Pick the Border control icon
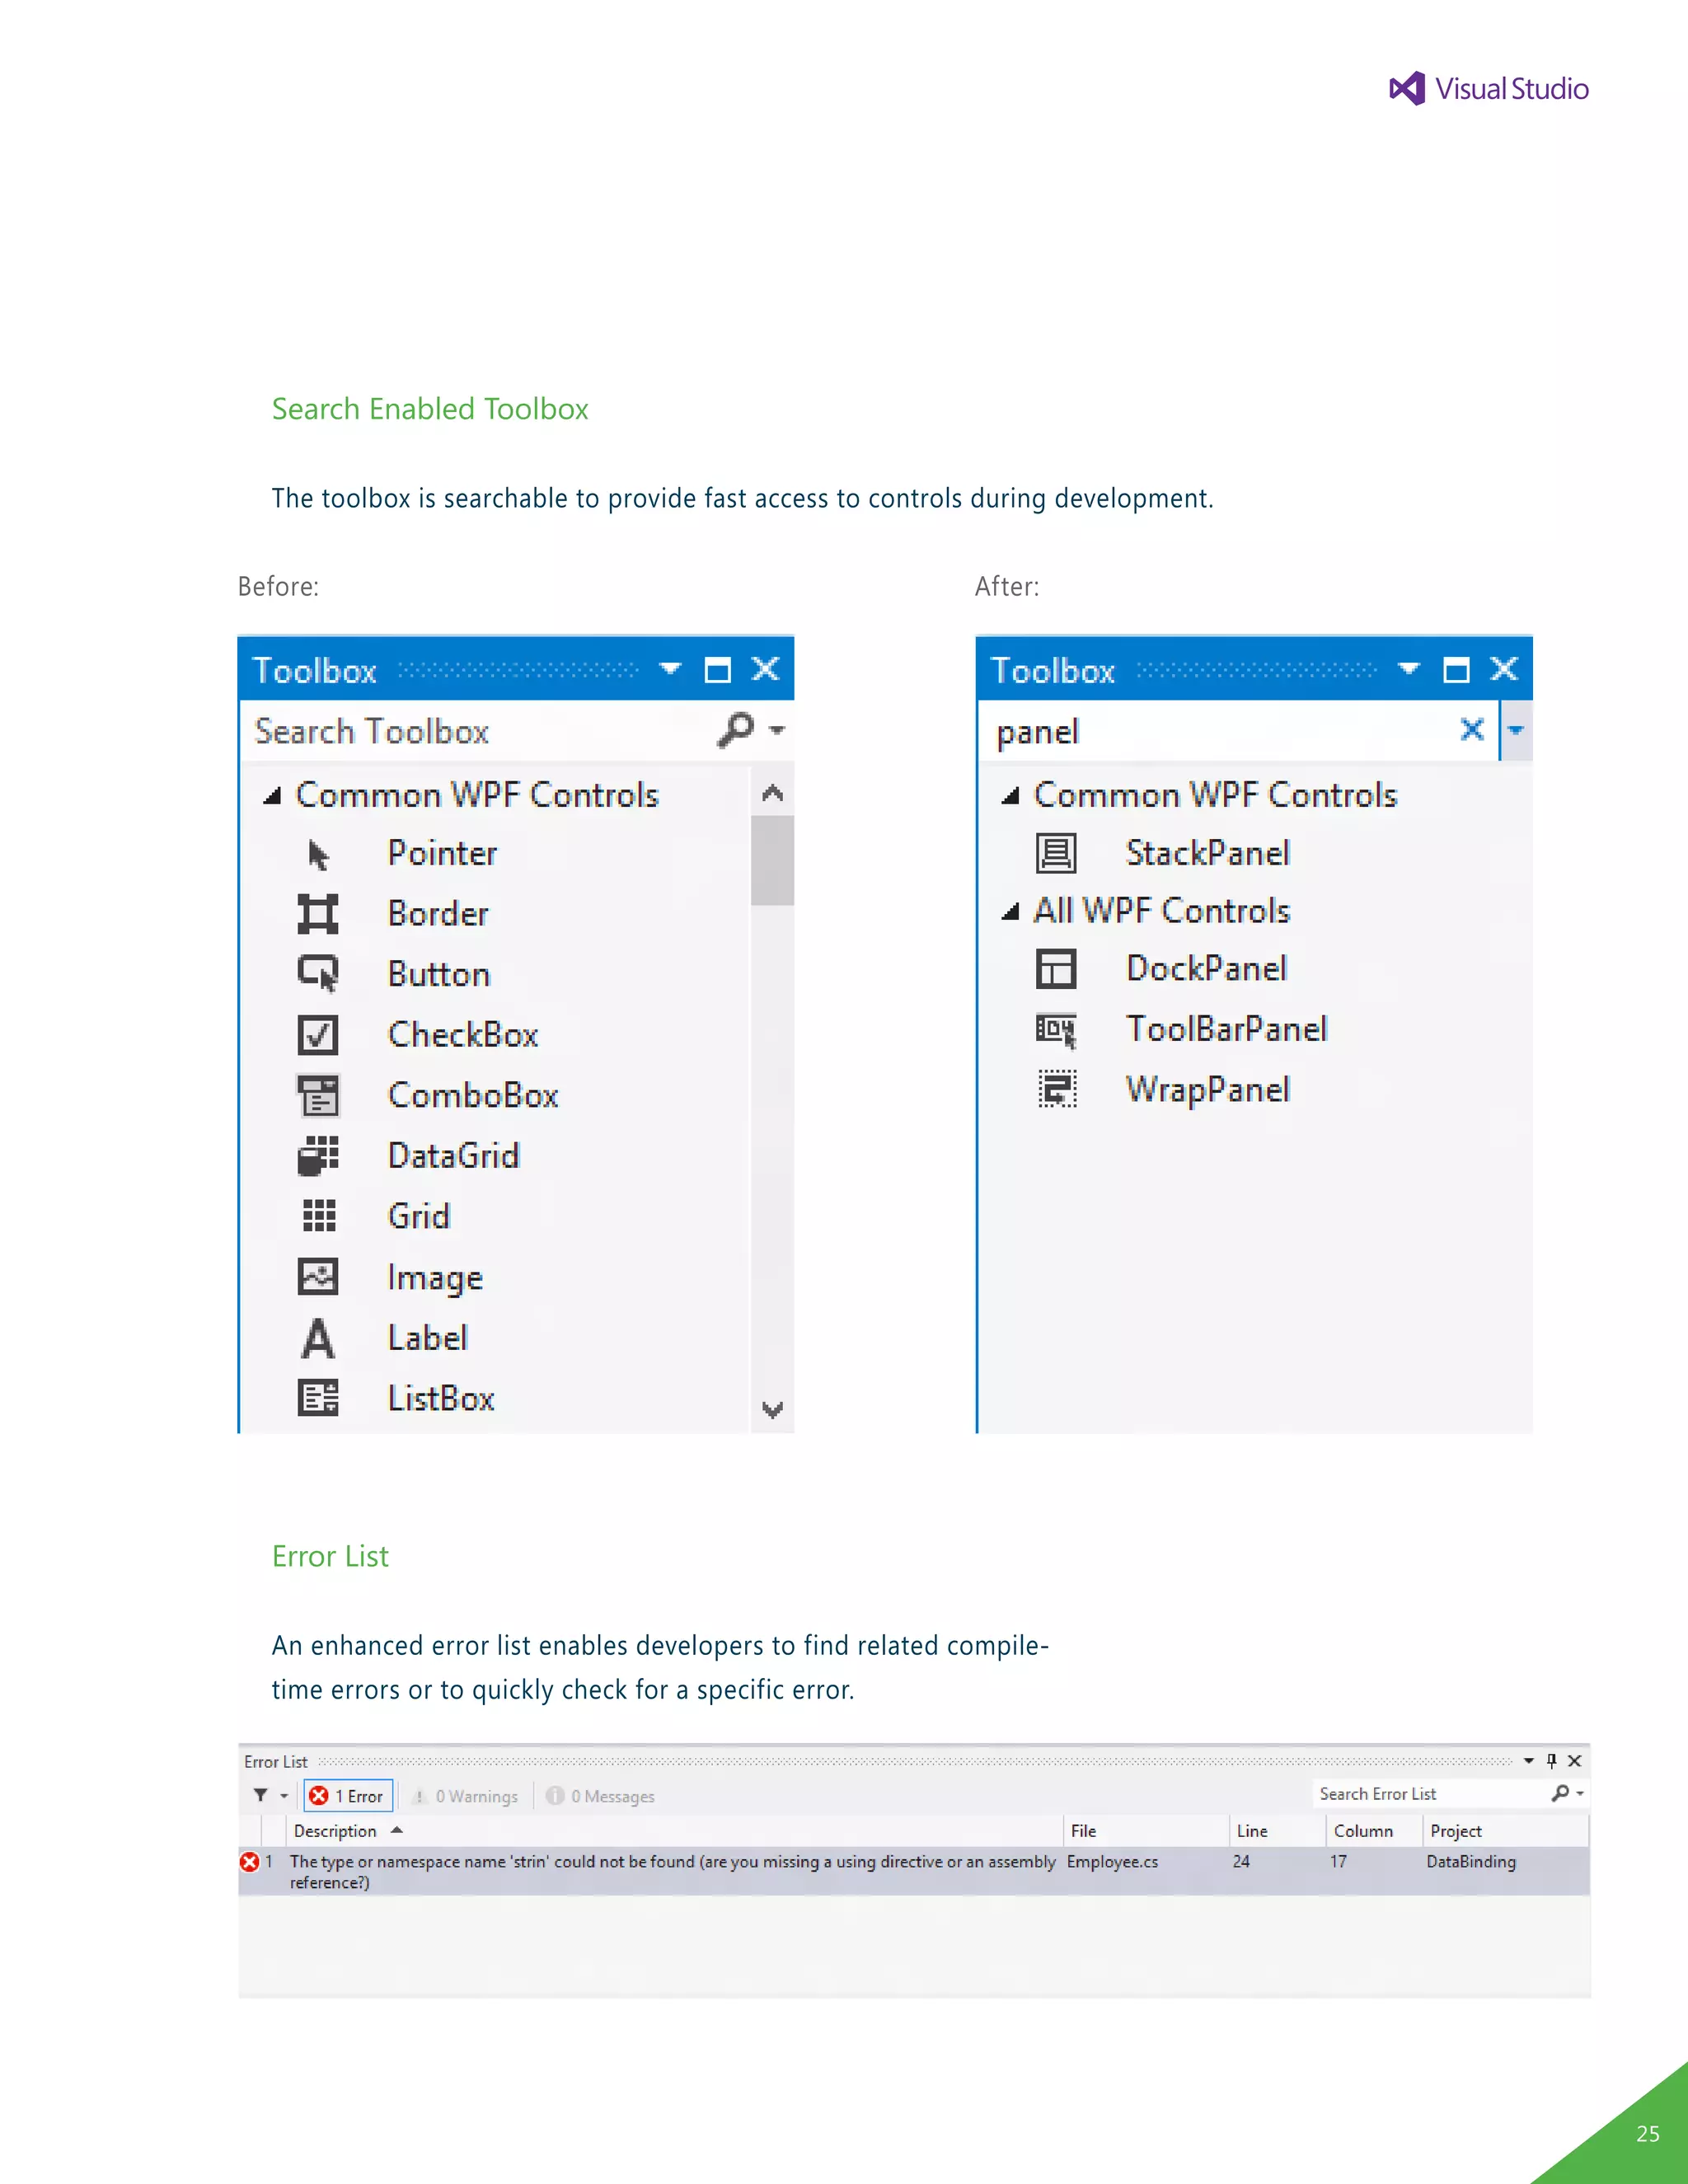 click(318, 914)
